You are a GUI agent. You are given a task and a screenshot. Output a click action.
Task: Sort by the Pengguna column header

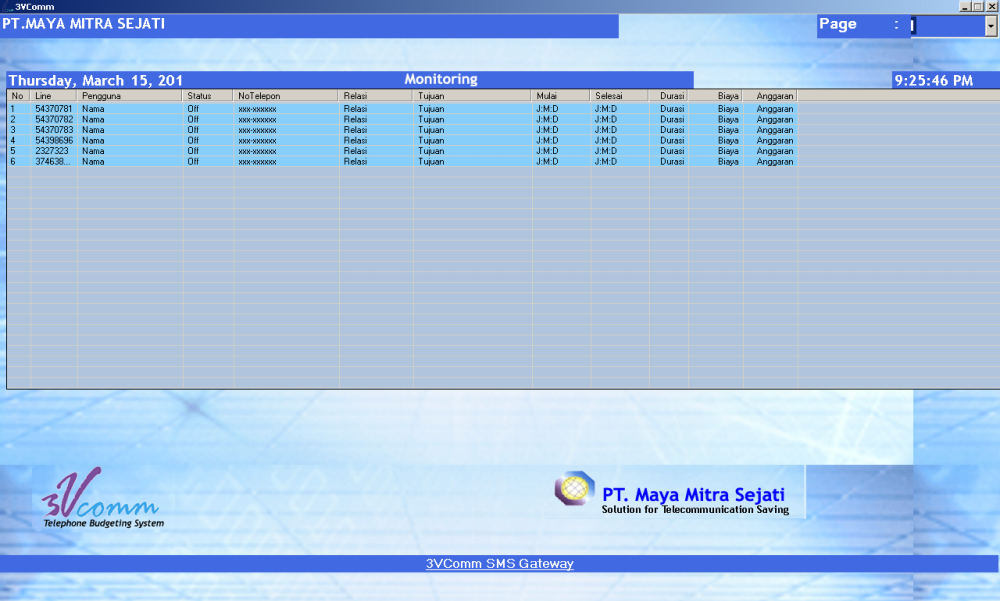[129, 96]
